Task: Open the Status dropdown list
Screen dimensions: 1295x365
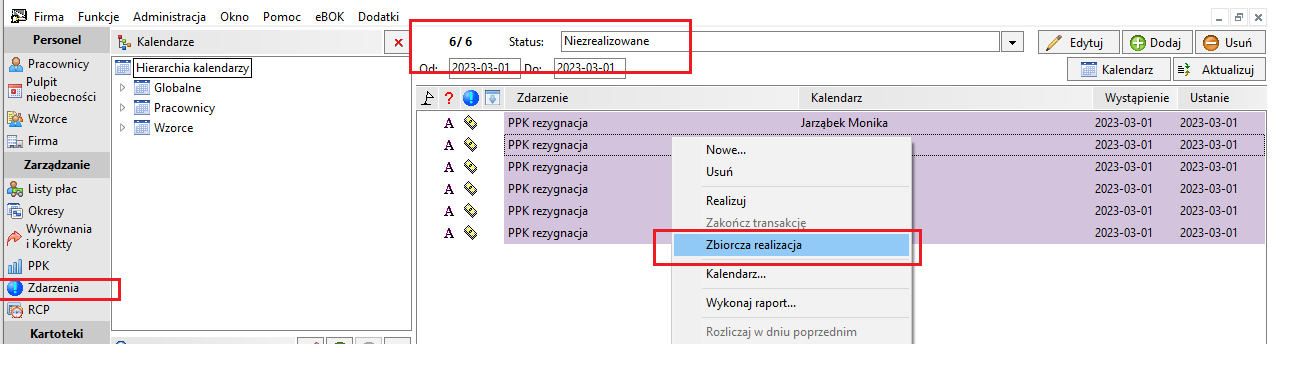Action: (1013, 42)
